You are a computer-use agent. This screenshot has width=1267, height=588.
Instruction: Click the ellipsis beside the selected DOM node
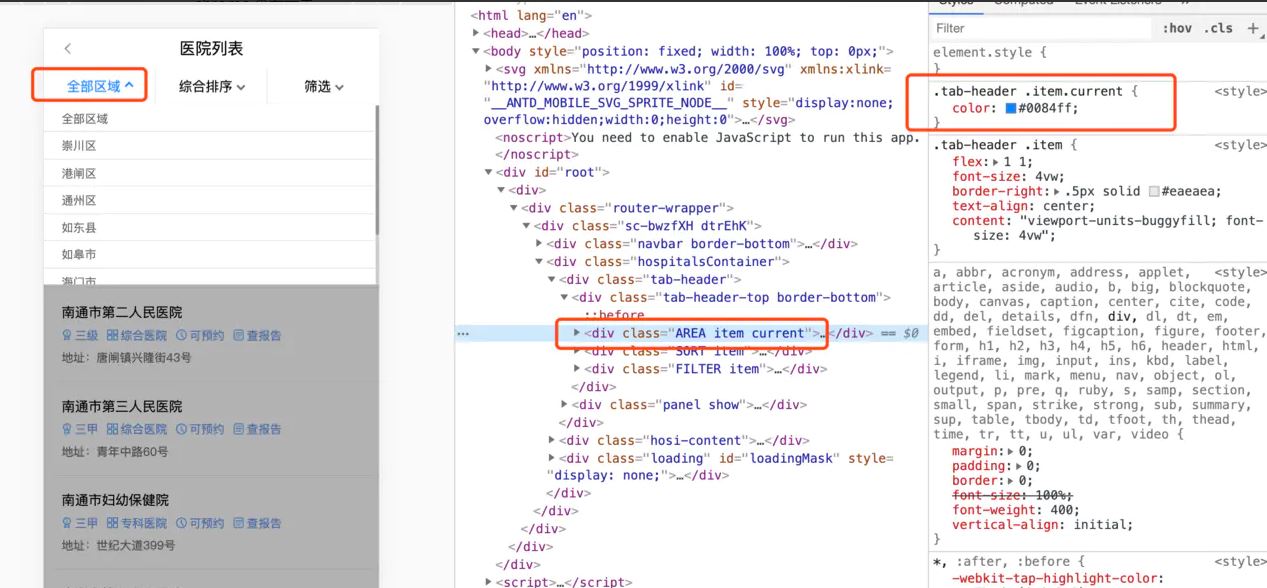pyautogui.click(x=463, y=333)
